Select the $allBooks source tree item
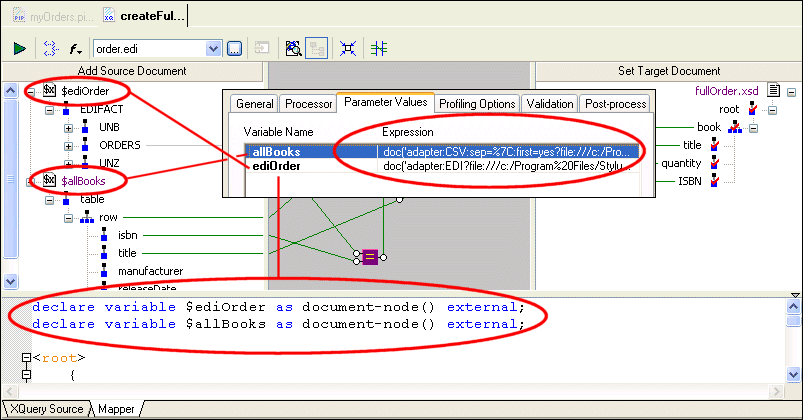Image resolution: width=803 pixels, height=420 pixels. point(84,180)
